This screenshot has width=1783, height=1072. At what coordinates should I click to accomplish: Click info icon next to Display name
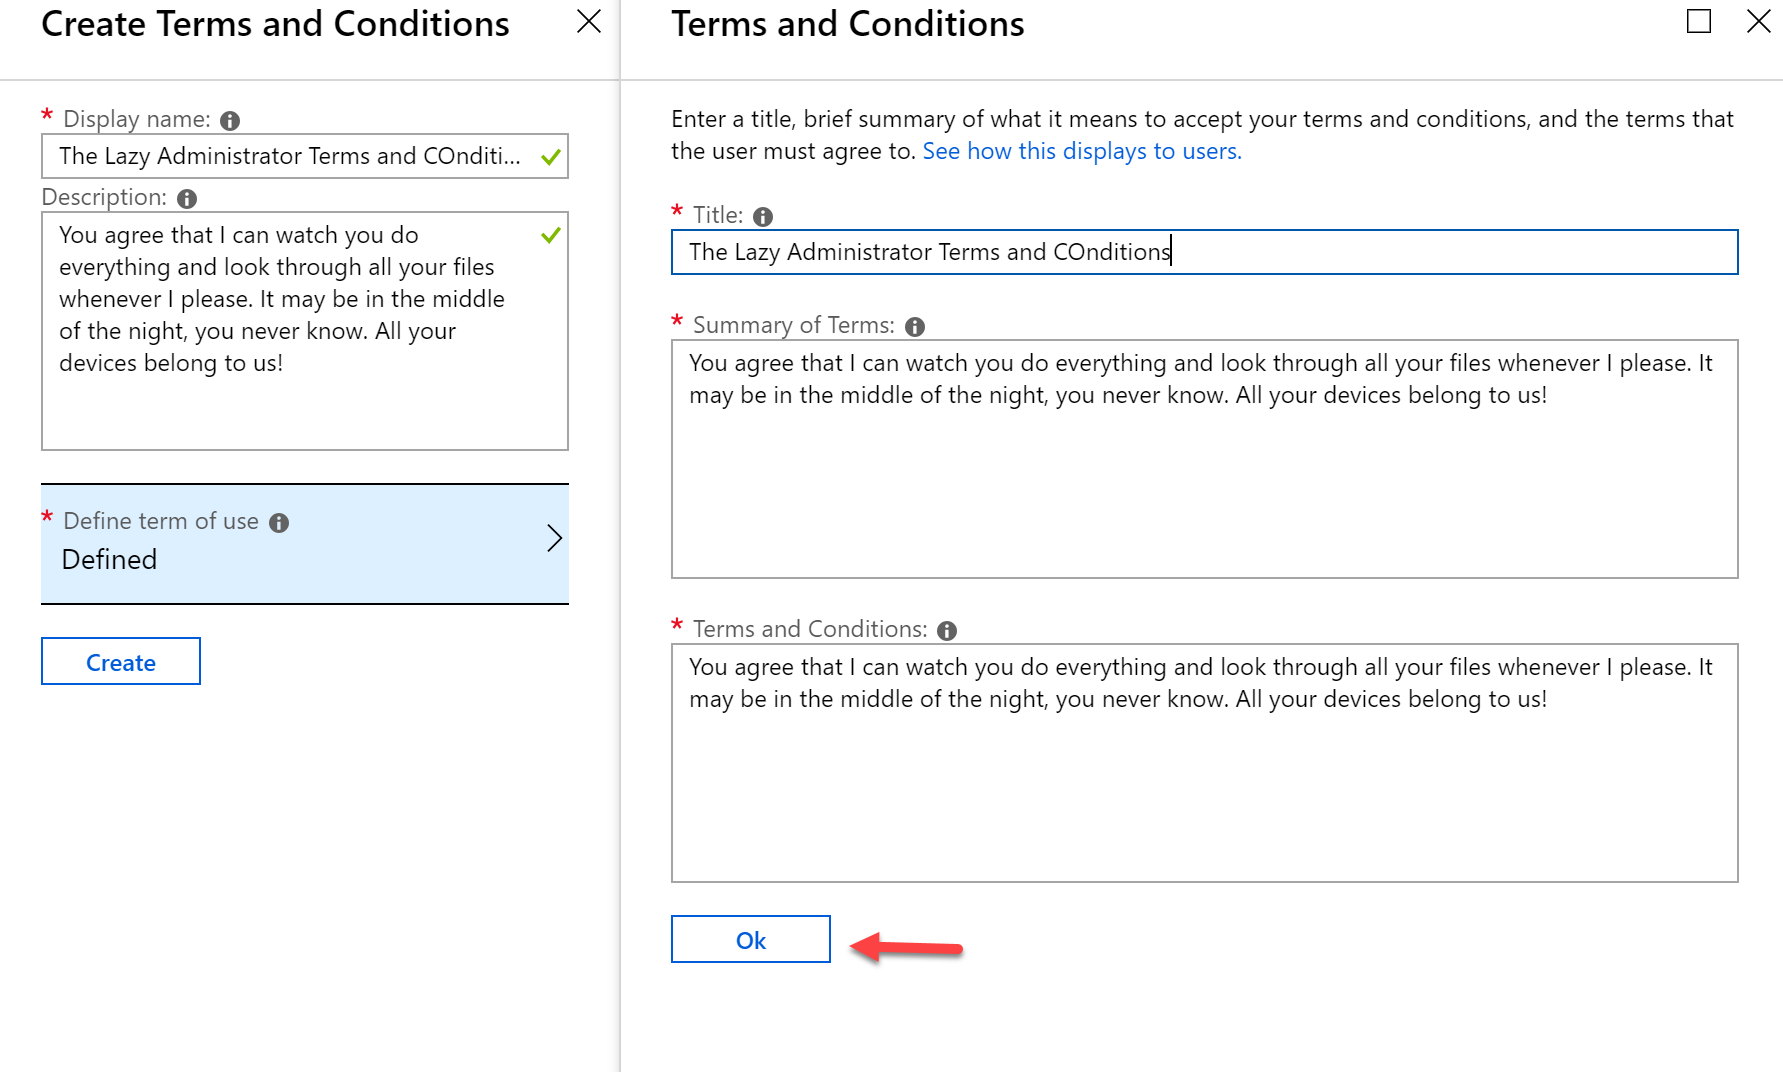pyautogui.click(x=230, y=121)
